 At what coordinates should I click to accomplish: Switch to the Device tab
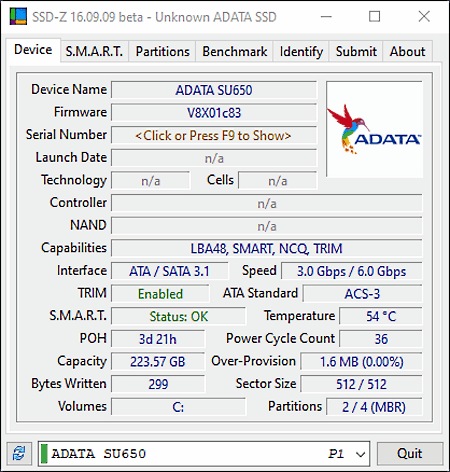click(33, 50)
